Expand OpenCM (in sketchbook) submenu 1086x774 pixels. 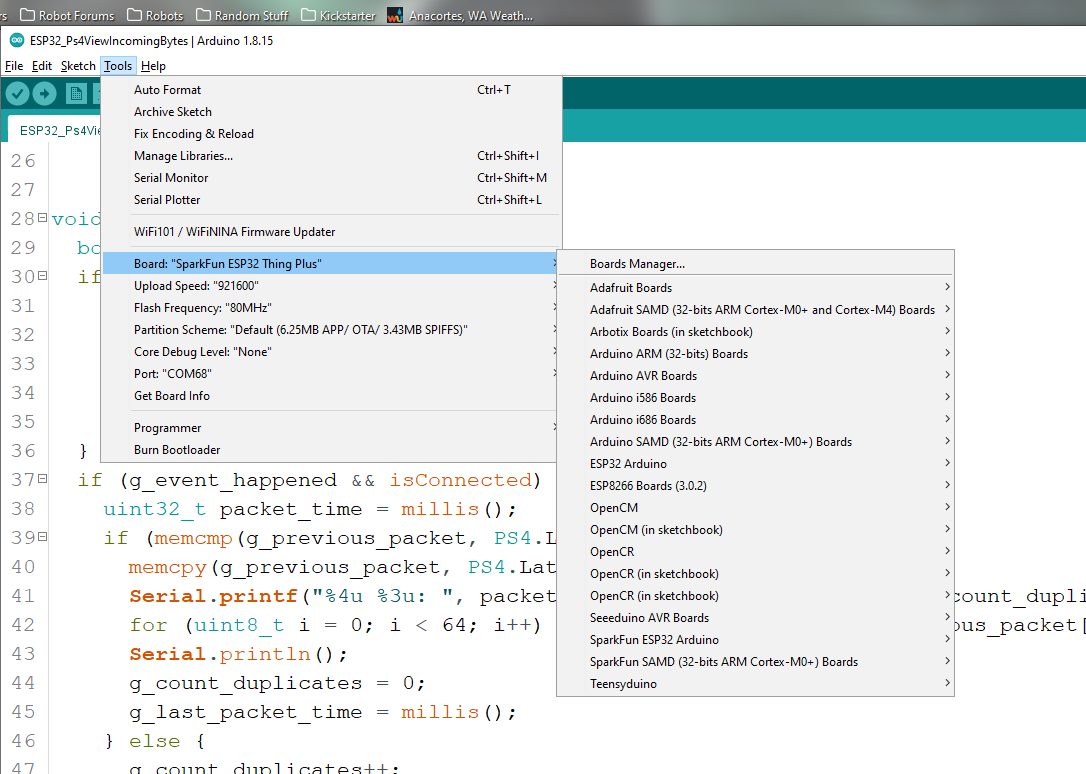[x=756, y=530]
